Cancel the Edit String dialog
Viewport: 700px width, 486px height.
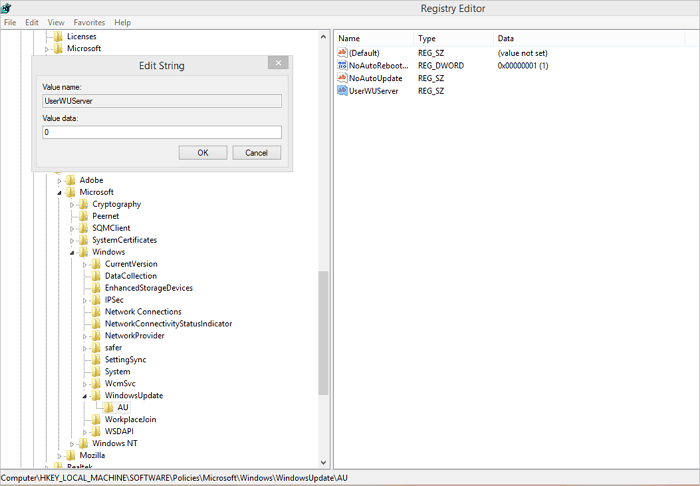[x=256, y=153]
